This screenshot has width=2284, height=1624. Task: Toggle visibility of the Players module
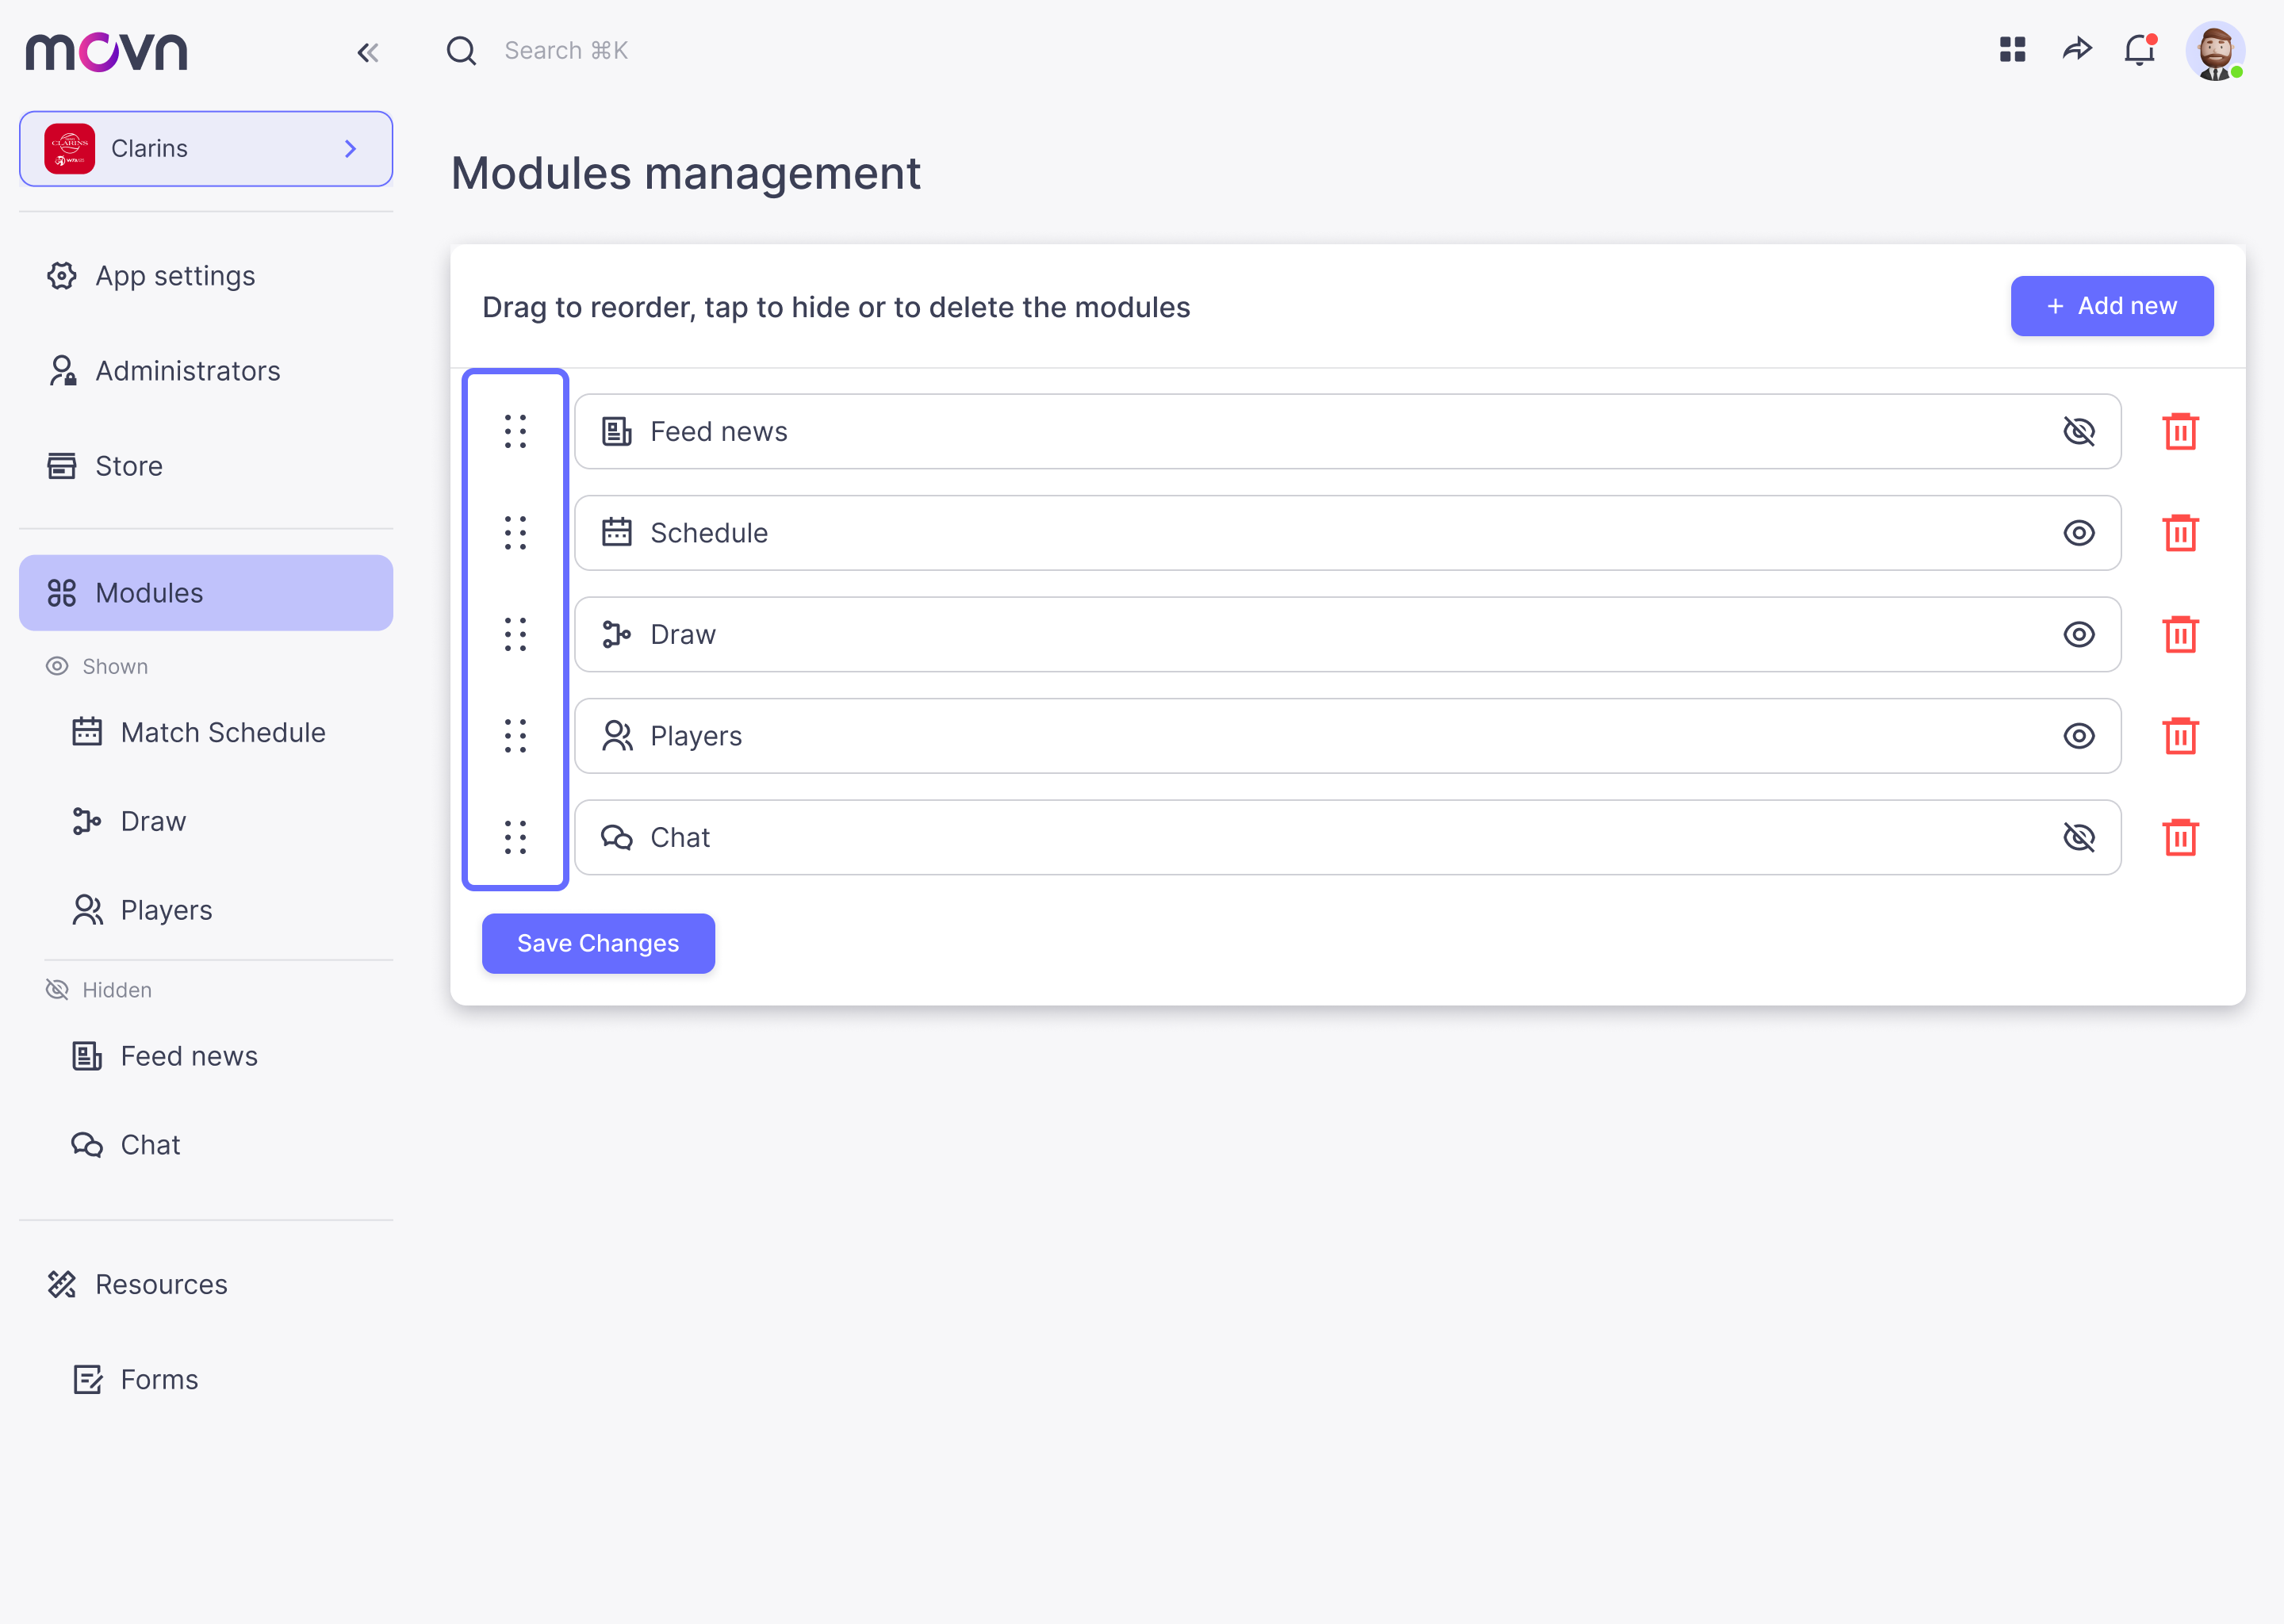pos(2078,736)
